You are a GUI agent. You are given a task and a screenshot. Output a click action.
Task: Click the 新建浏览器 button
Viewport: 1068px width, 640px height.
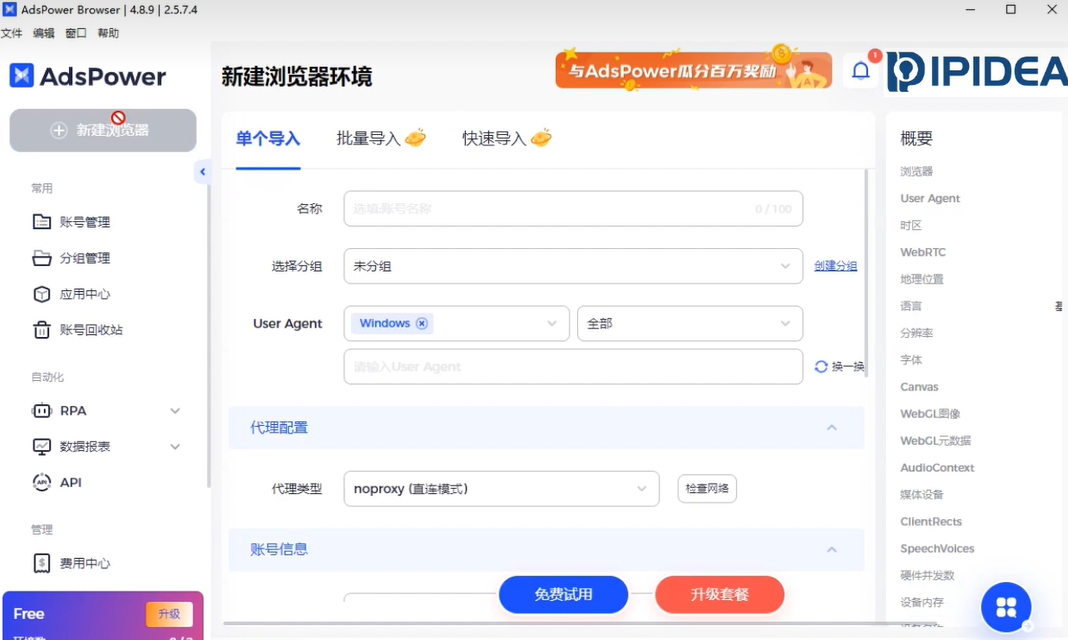[x=103, y=130]
